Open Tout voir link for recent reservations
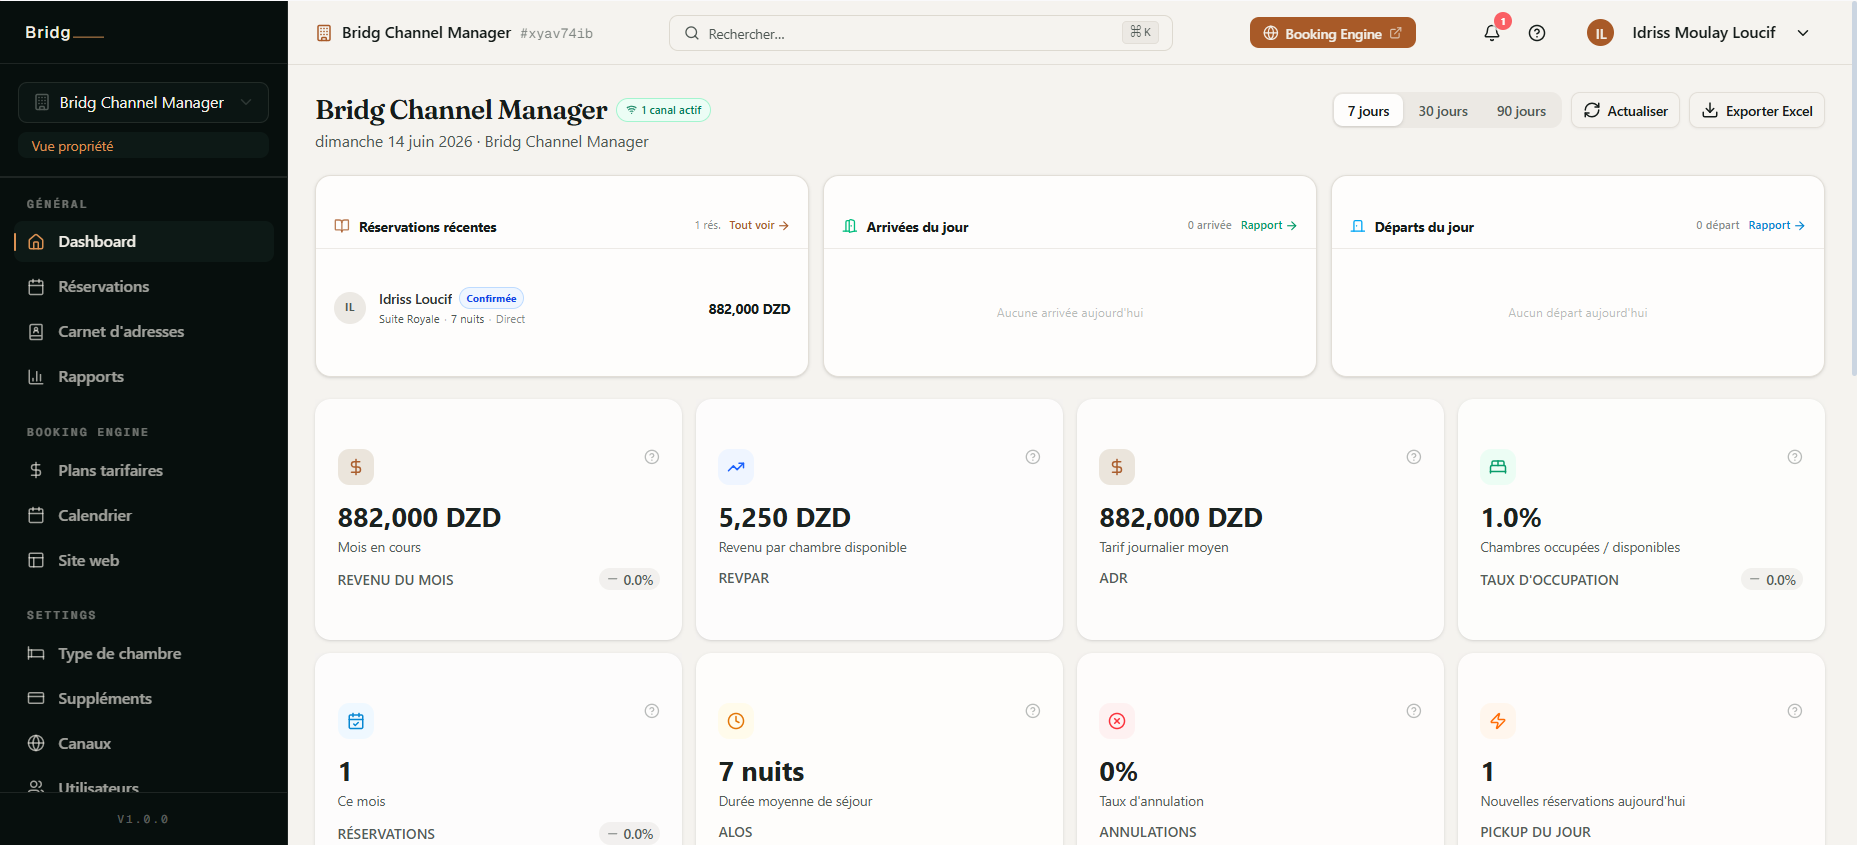The width and height of the screenshot is (1857, 845). pyautogui.click(x=759, y=226)
